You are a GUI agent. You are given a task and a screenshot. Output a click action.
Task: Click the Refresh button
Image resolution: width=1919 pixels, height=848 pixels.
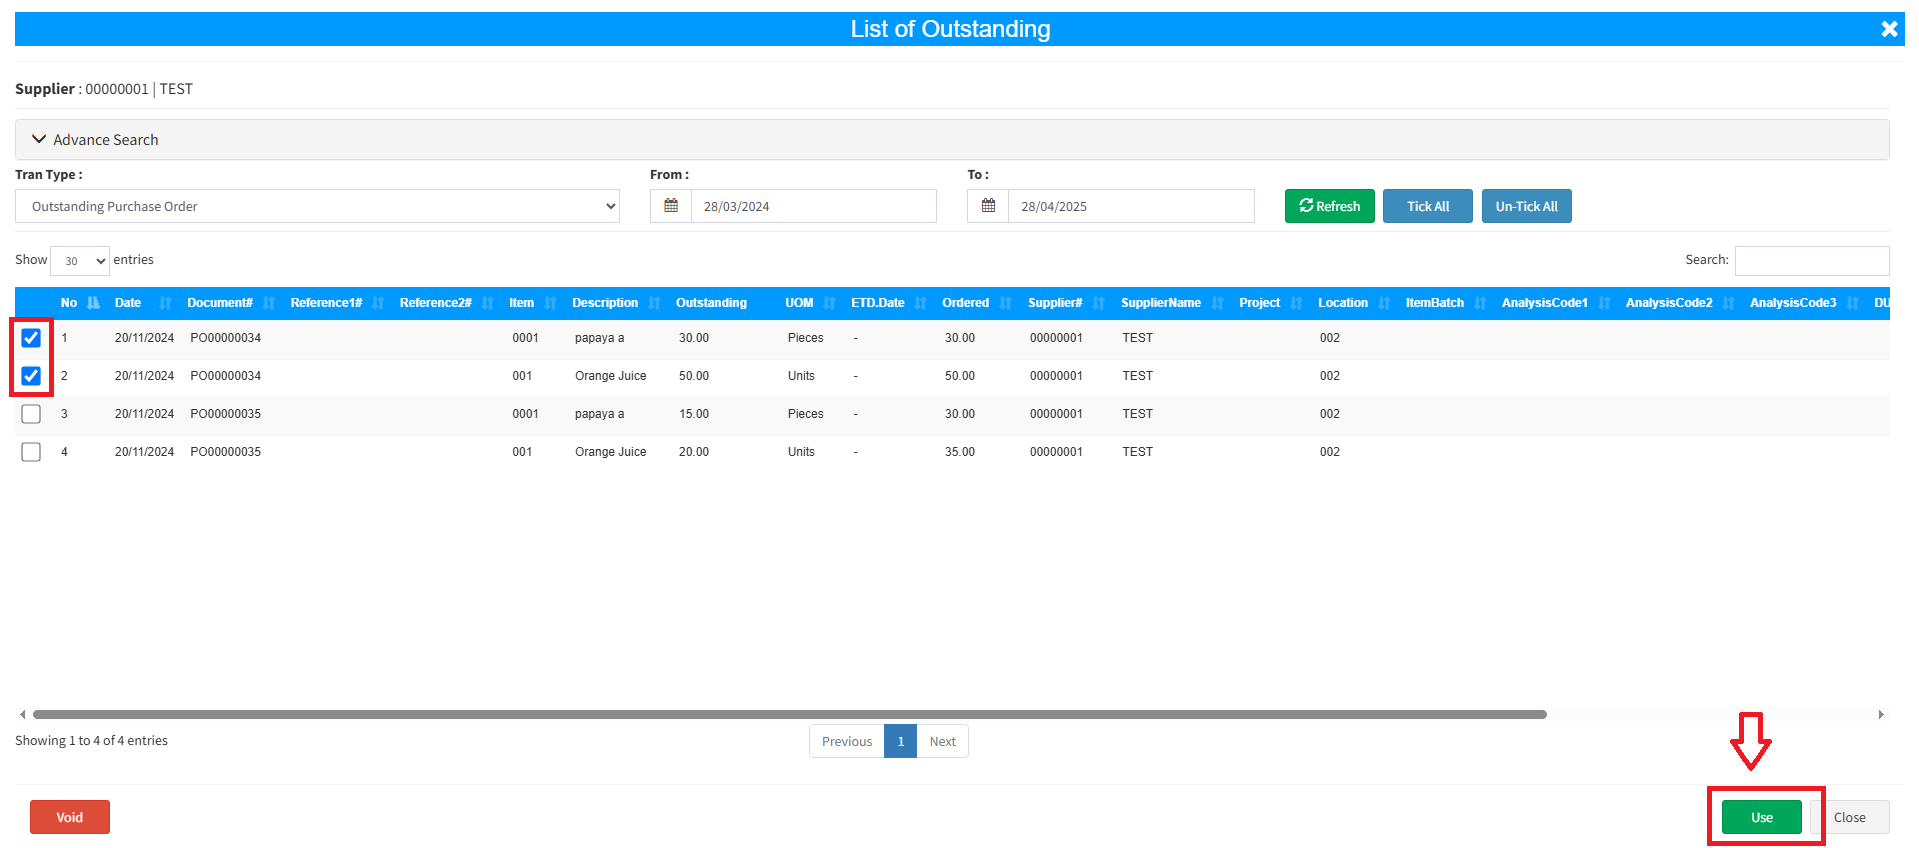(x=1329, y=206)
